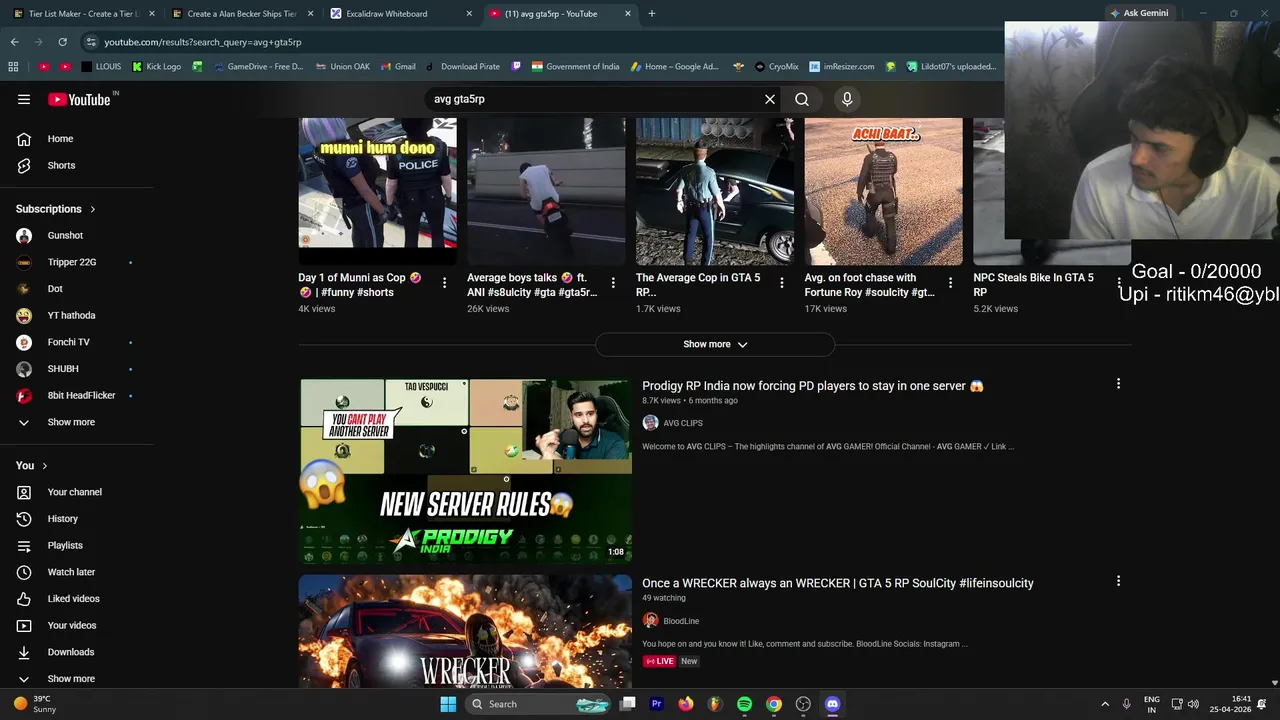Image resolution: width=1280 pixels, height=720 pixels.
Task: Open AVG CLIPS channel link
Action: coord(682,423)
